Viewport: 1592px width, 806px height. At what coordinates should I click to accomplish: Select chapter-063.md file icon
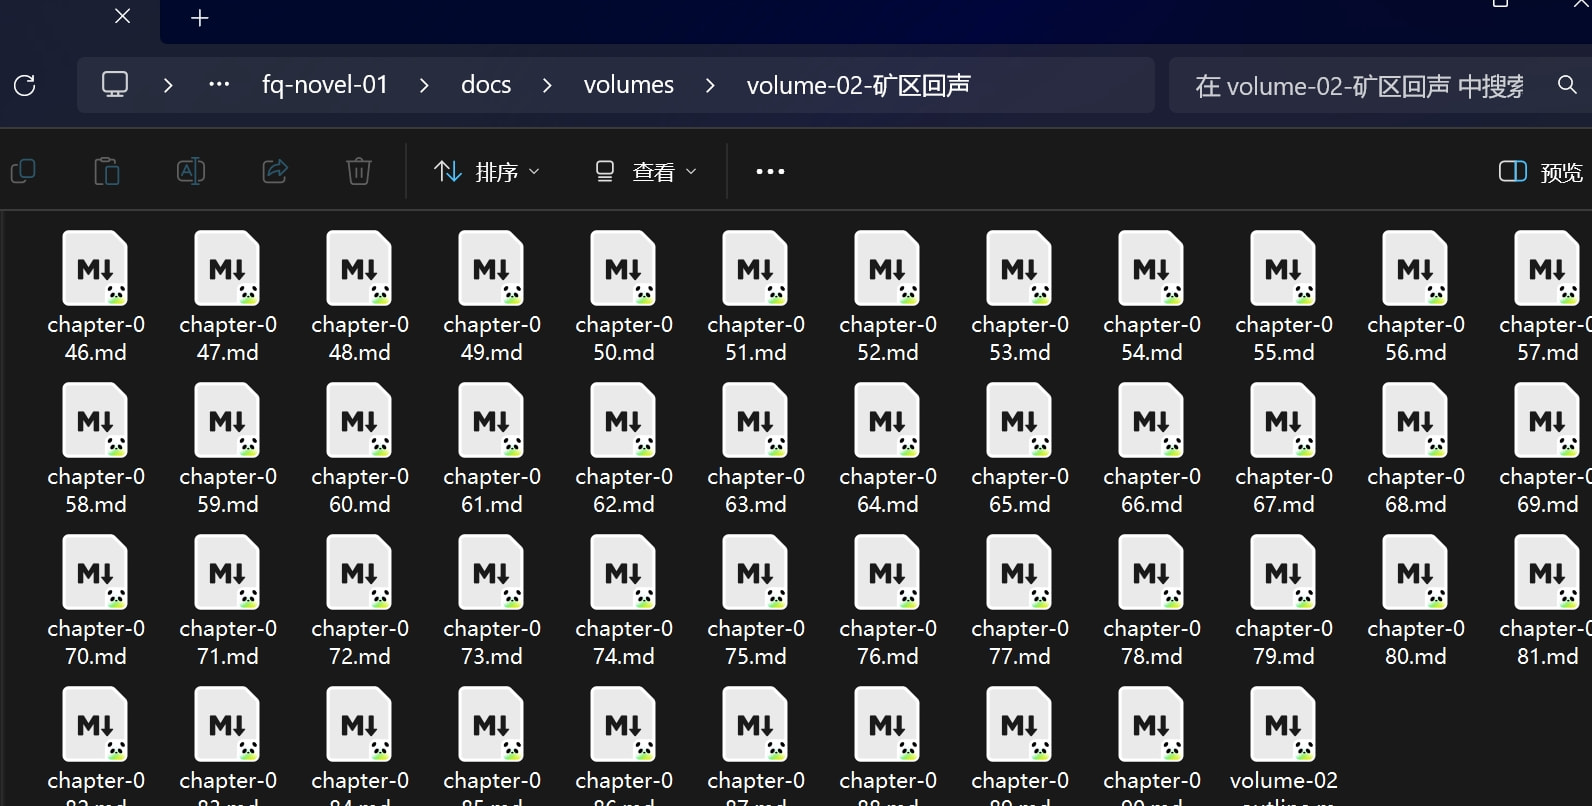756,420
